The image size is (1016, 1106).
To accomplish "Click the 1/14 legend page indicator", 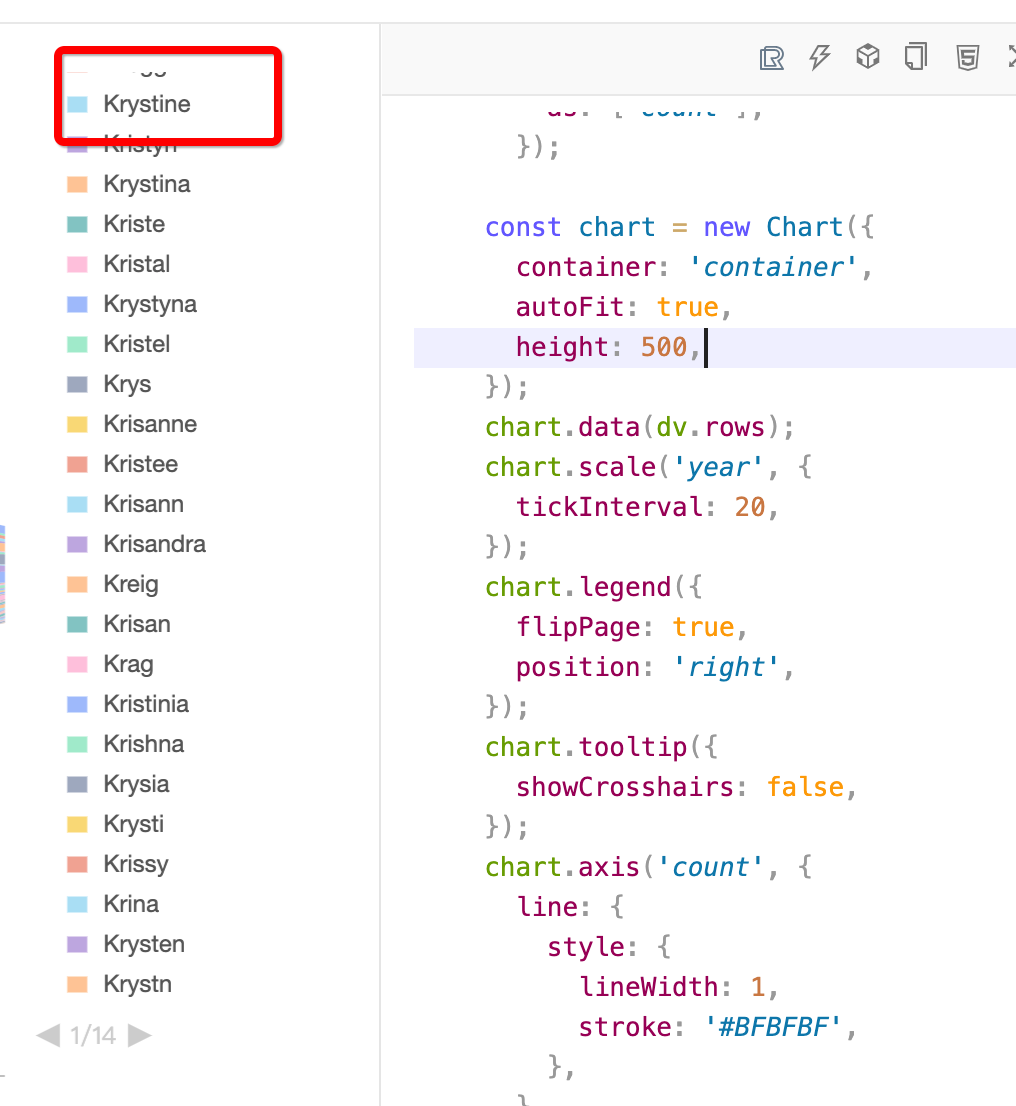I will (93, 1035).
